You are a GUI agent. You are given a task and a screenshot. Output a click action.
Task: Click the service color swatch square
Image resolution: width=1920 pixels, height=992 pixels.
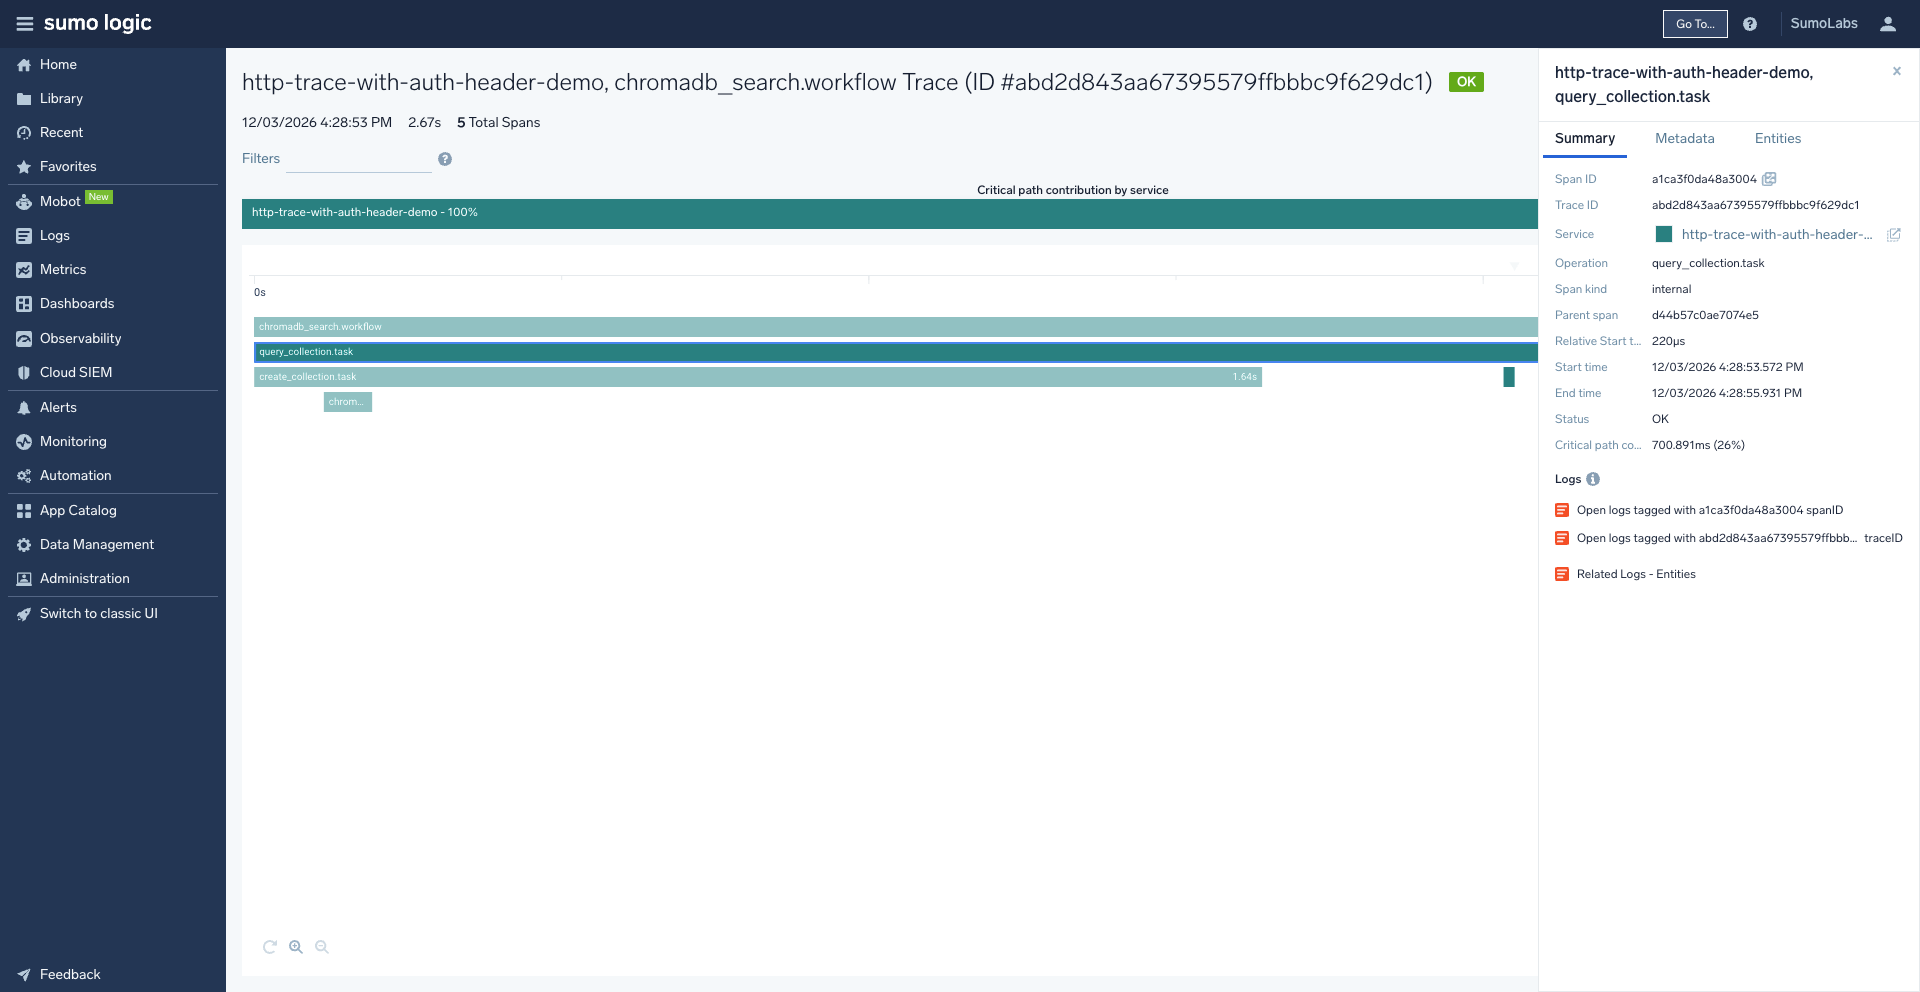coord(1664,234)
